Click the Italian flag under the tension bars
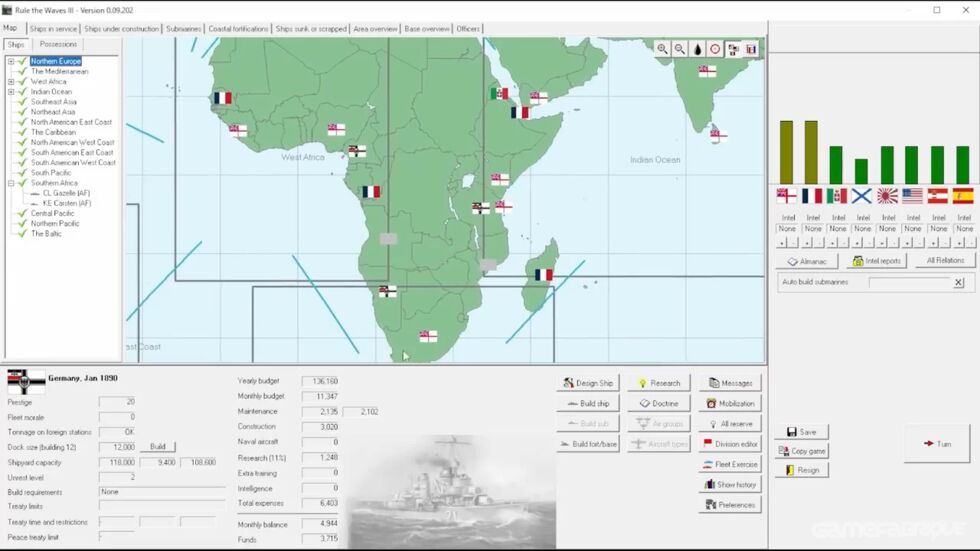This screenshot has height=551, width=980. (x=836, y=196)
